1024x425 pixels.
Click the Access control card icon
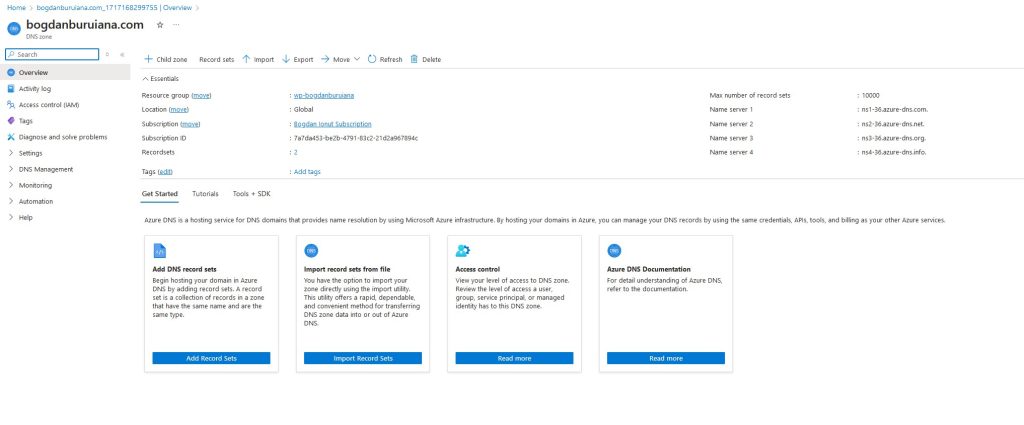[463, 251]
